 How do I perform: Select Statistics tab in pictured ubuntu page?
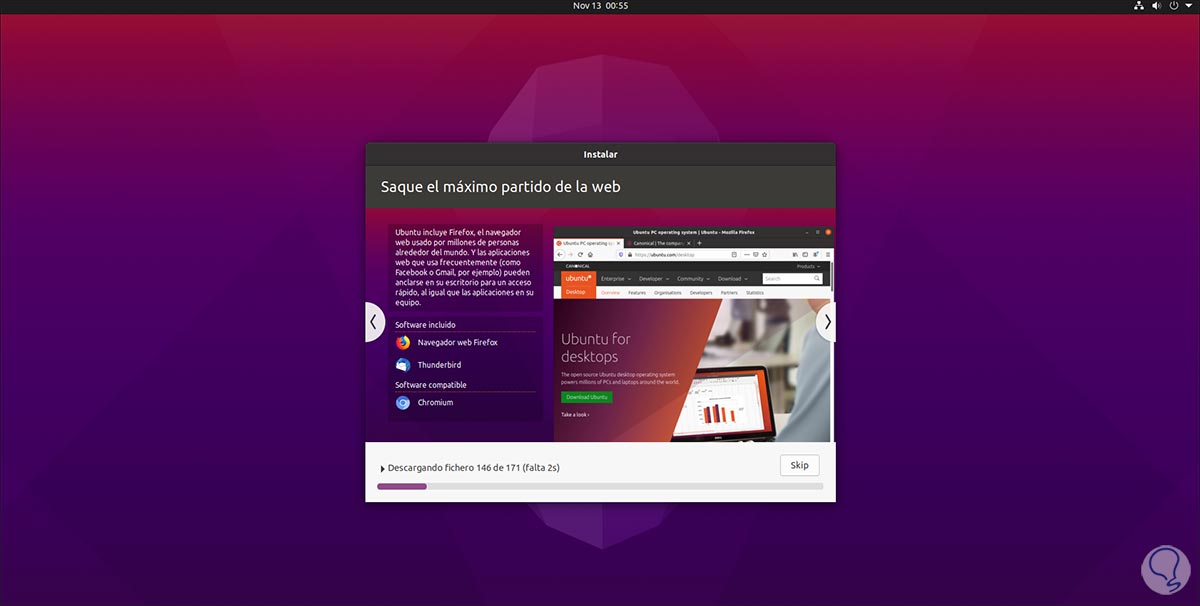pos(755,293)
